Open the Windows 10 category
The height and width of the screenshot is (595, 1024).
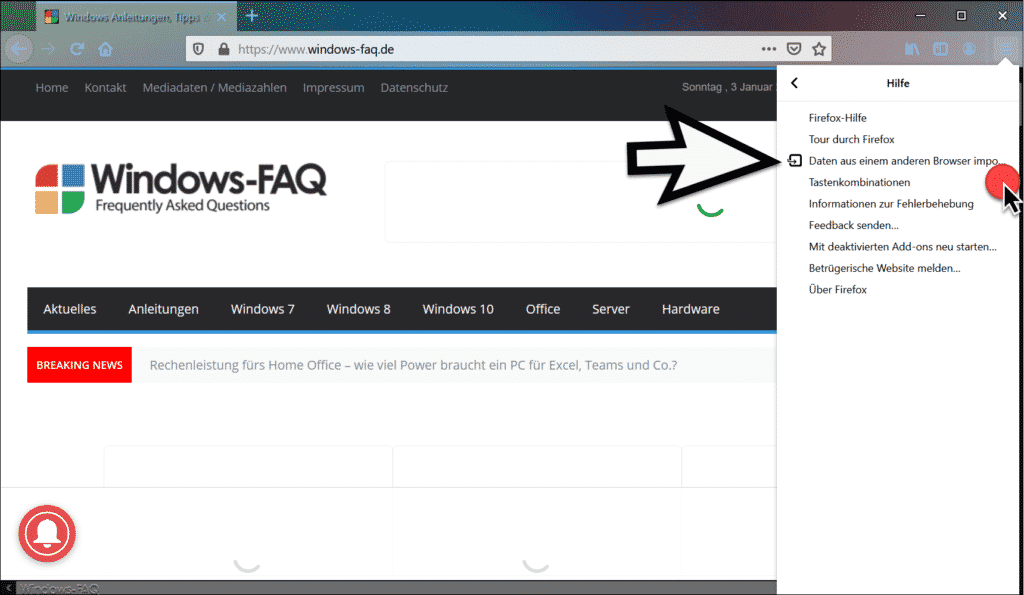[458, 309]
